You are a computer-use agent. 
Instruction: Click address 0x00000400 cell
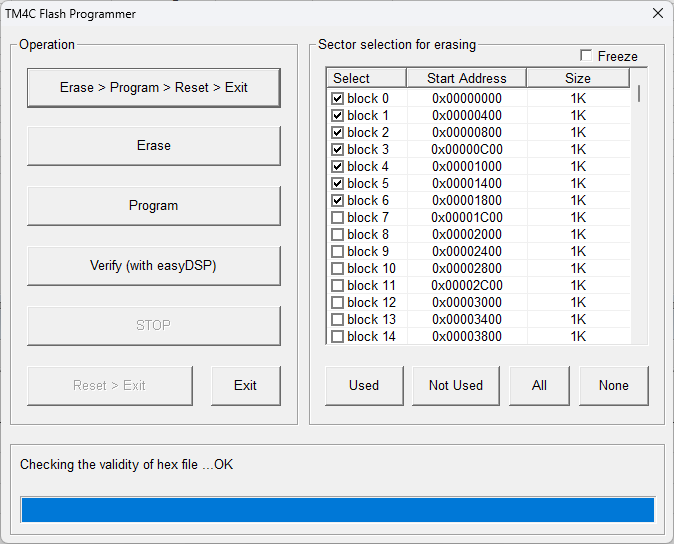467,116
